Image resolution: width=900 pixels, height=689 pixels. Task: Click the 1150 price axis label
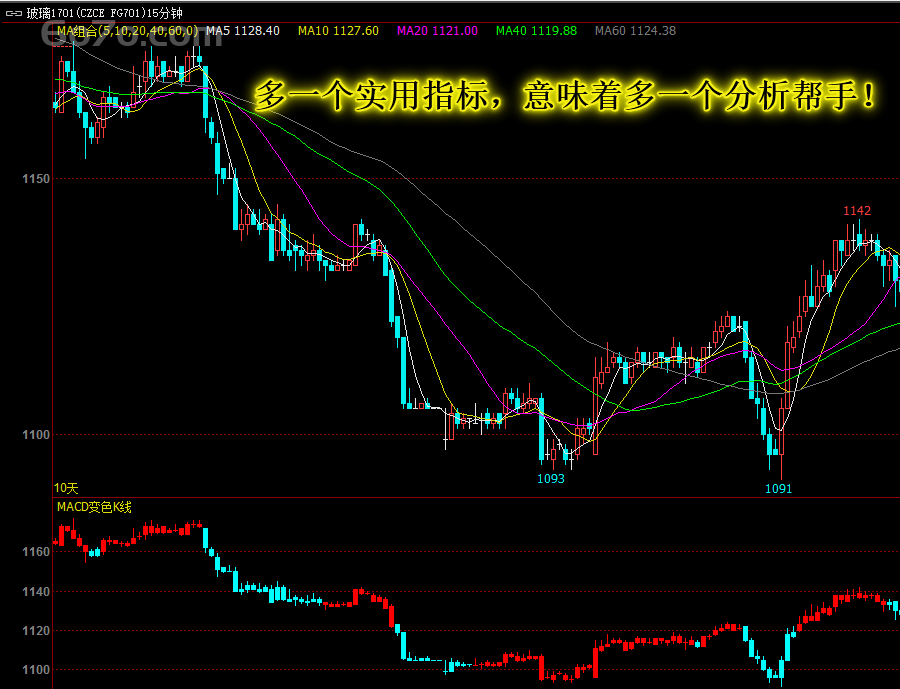(x=36, y=179)
